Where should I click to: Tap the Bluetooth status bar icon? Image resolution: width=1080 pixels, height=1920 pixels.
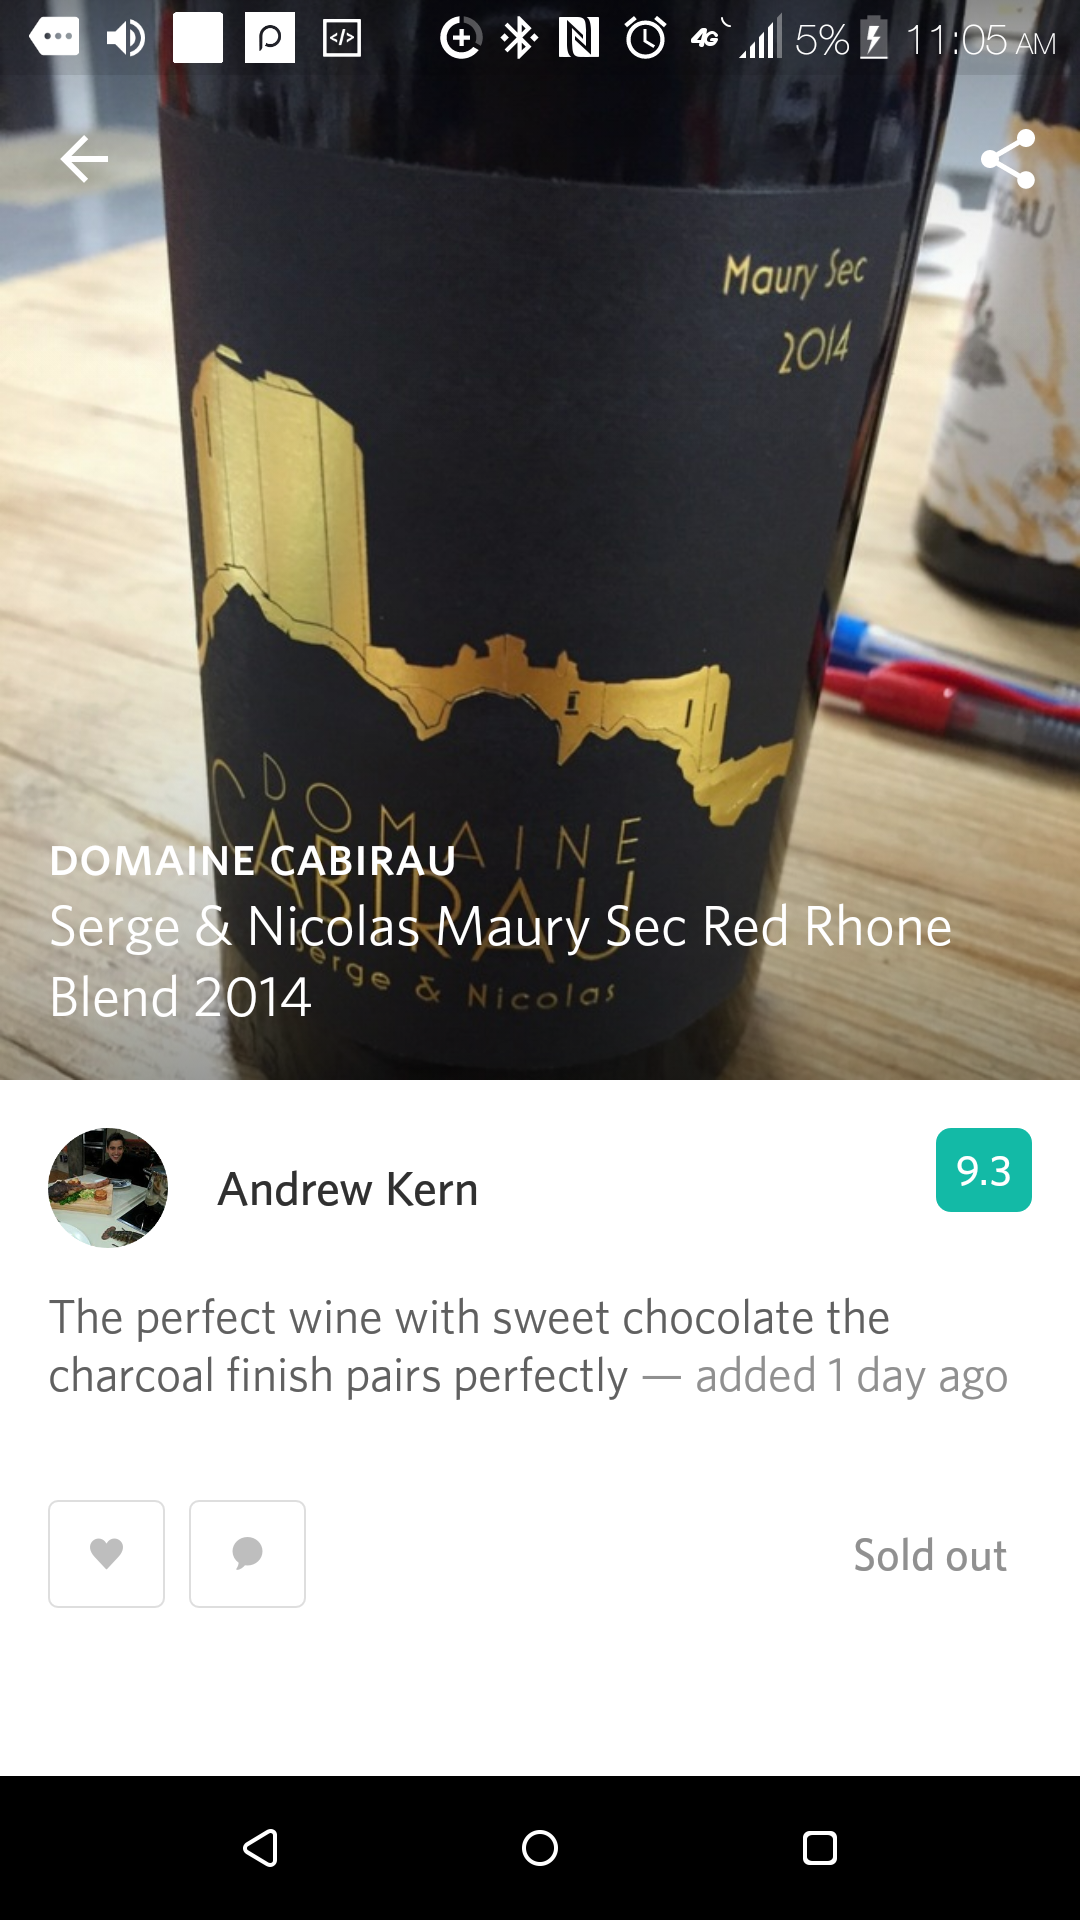click(x=519, y=39)
